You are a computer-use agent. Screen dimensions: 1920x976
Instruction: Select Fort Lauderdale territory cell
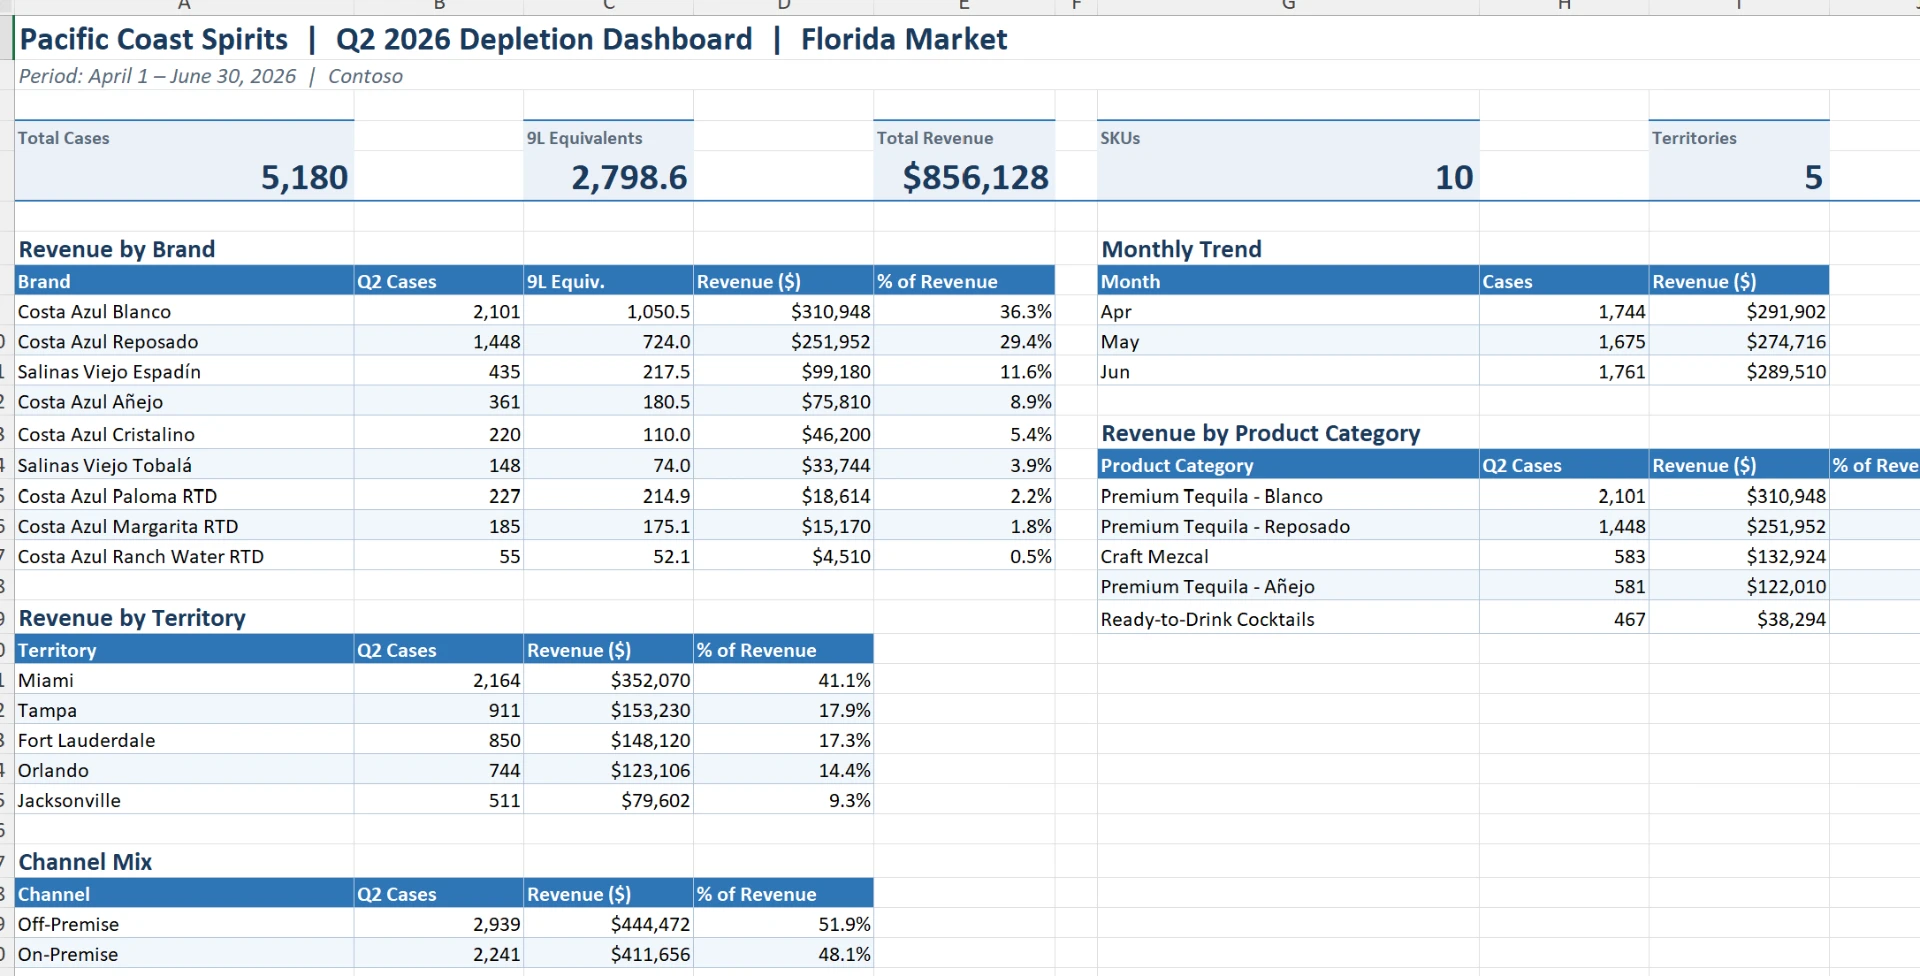click(x=184, y=740)
